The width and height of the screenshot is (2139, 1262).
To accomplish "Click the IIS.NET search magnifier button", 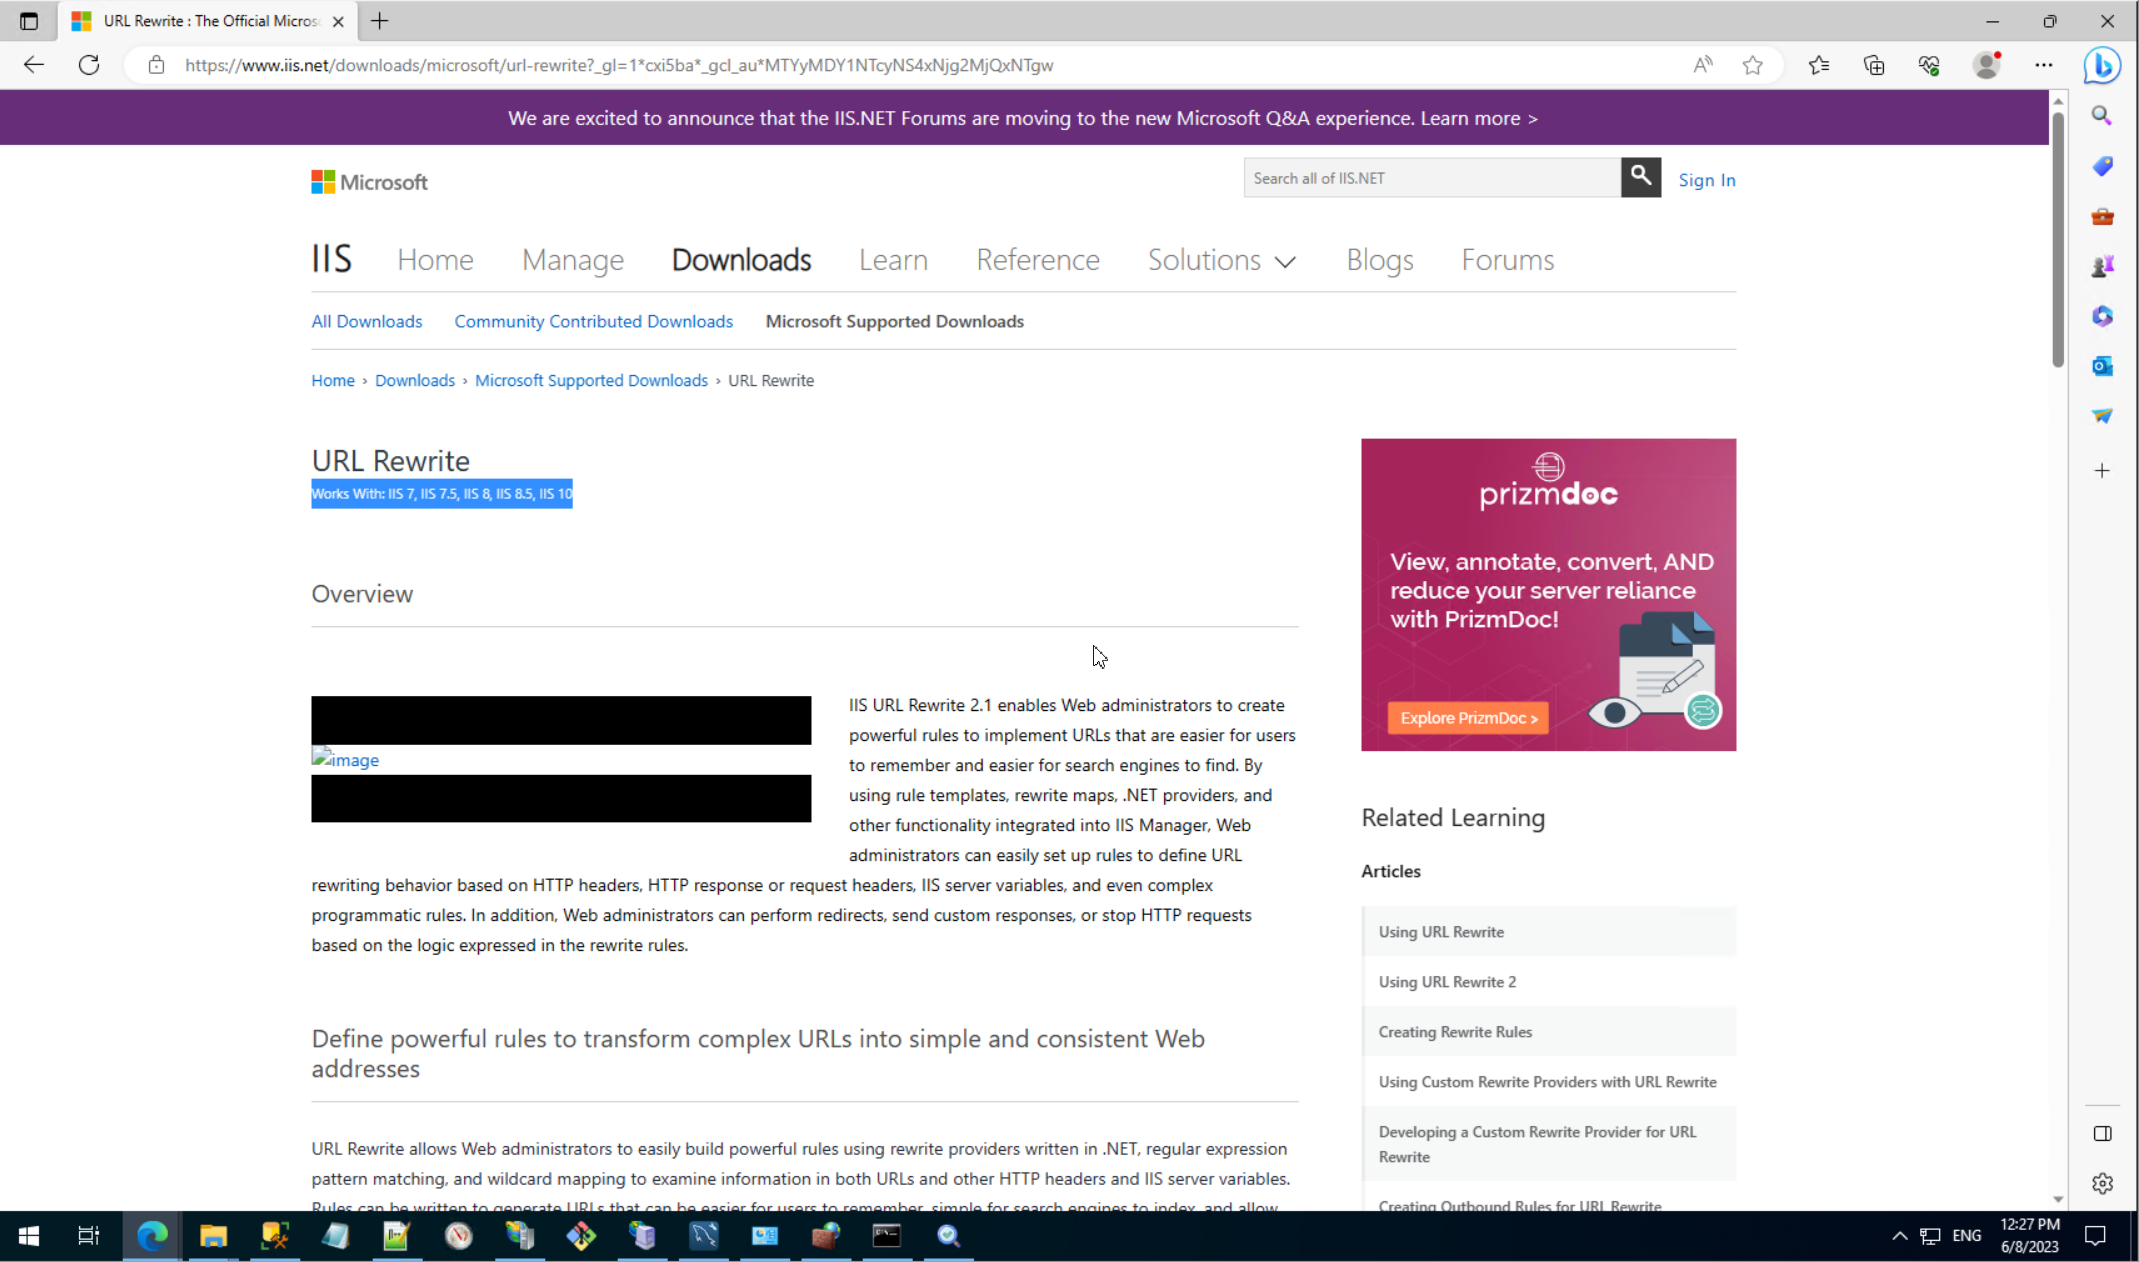I will pos(1640,177).
